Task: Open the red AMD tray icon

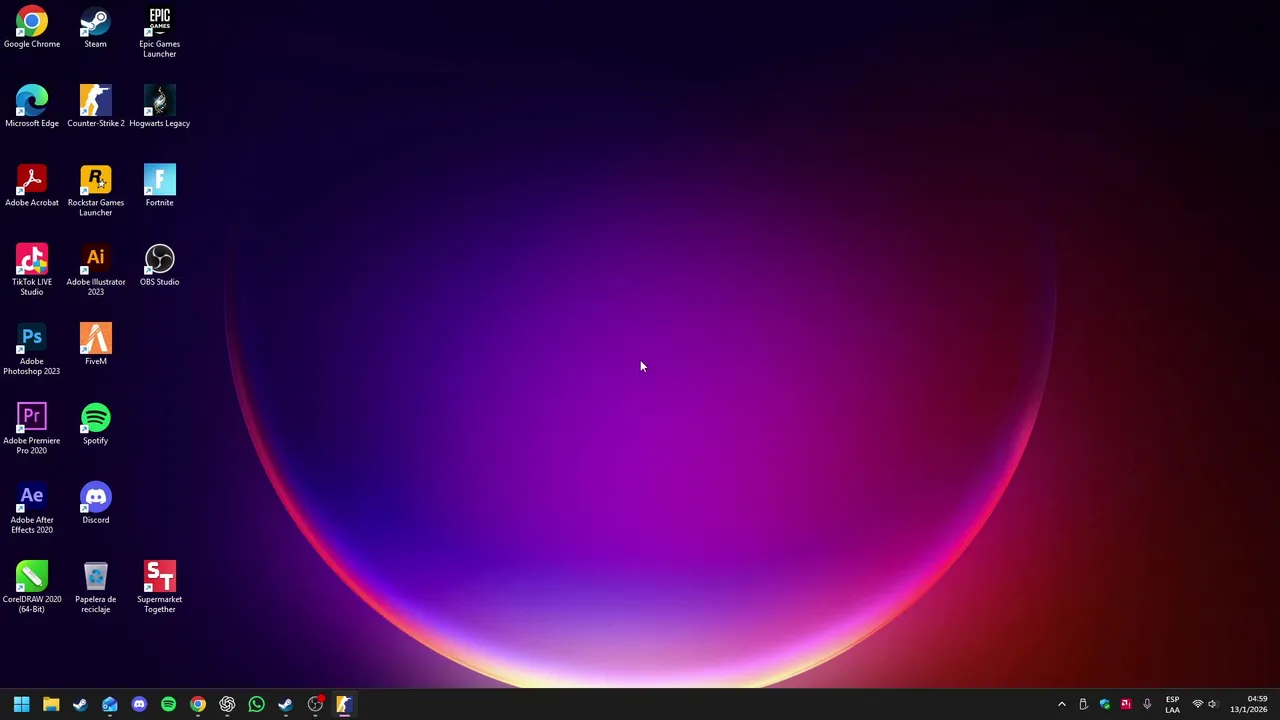Action: [1126, 704]
